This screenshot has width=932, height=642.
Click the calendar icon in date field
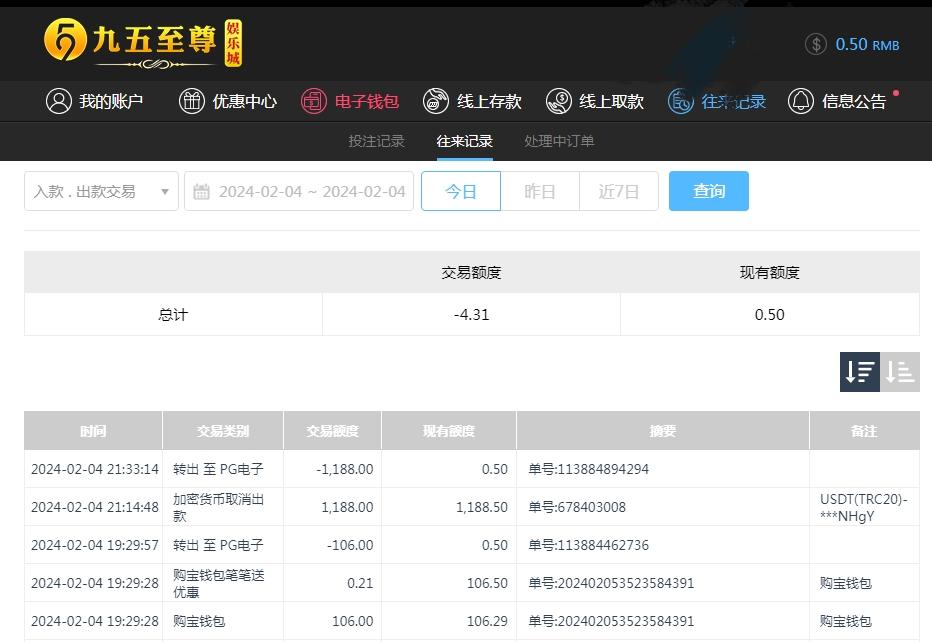(201, 192)
